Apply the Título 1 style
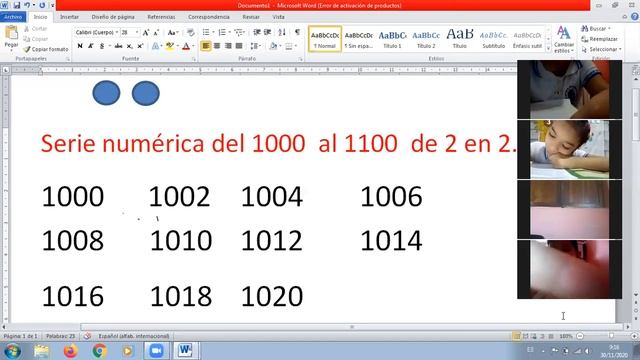 click(392, 39)
